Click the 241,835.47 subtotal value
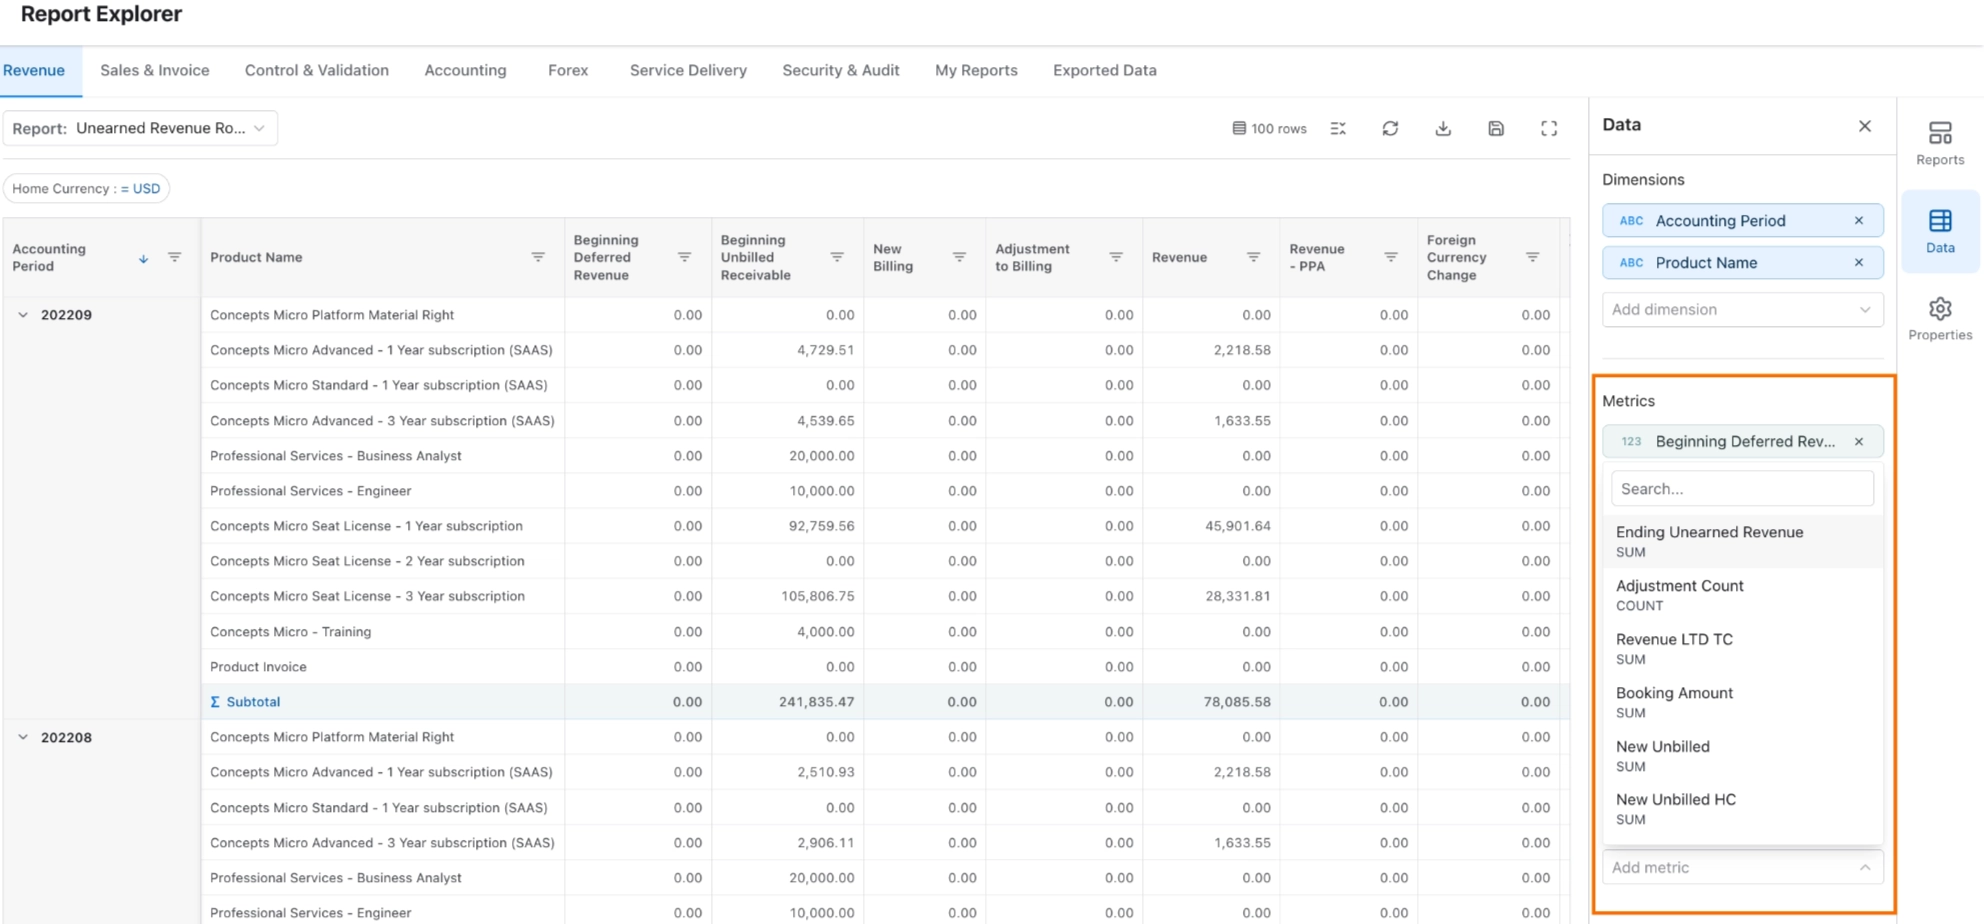1984x924 pixels. coord(816,702)
